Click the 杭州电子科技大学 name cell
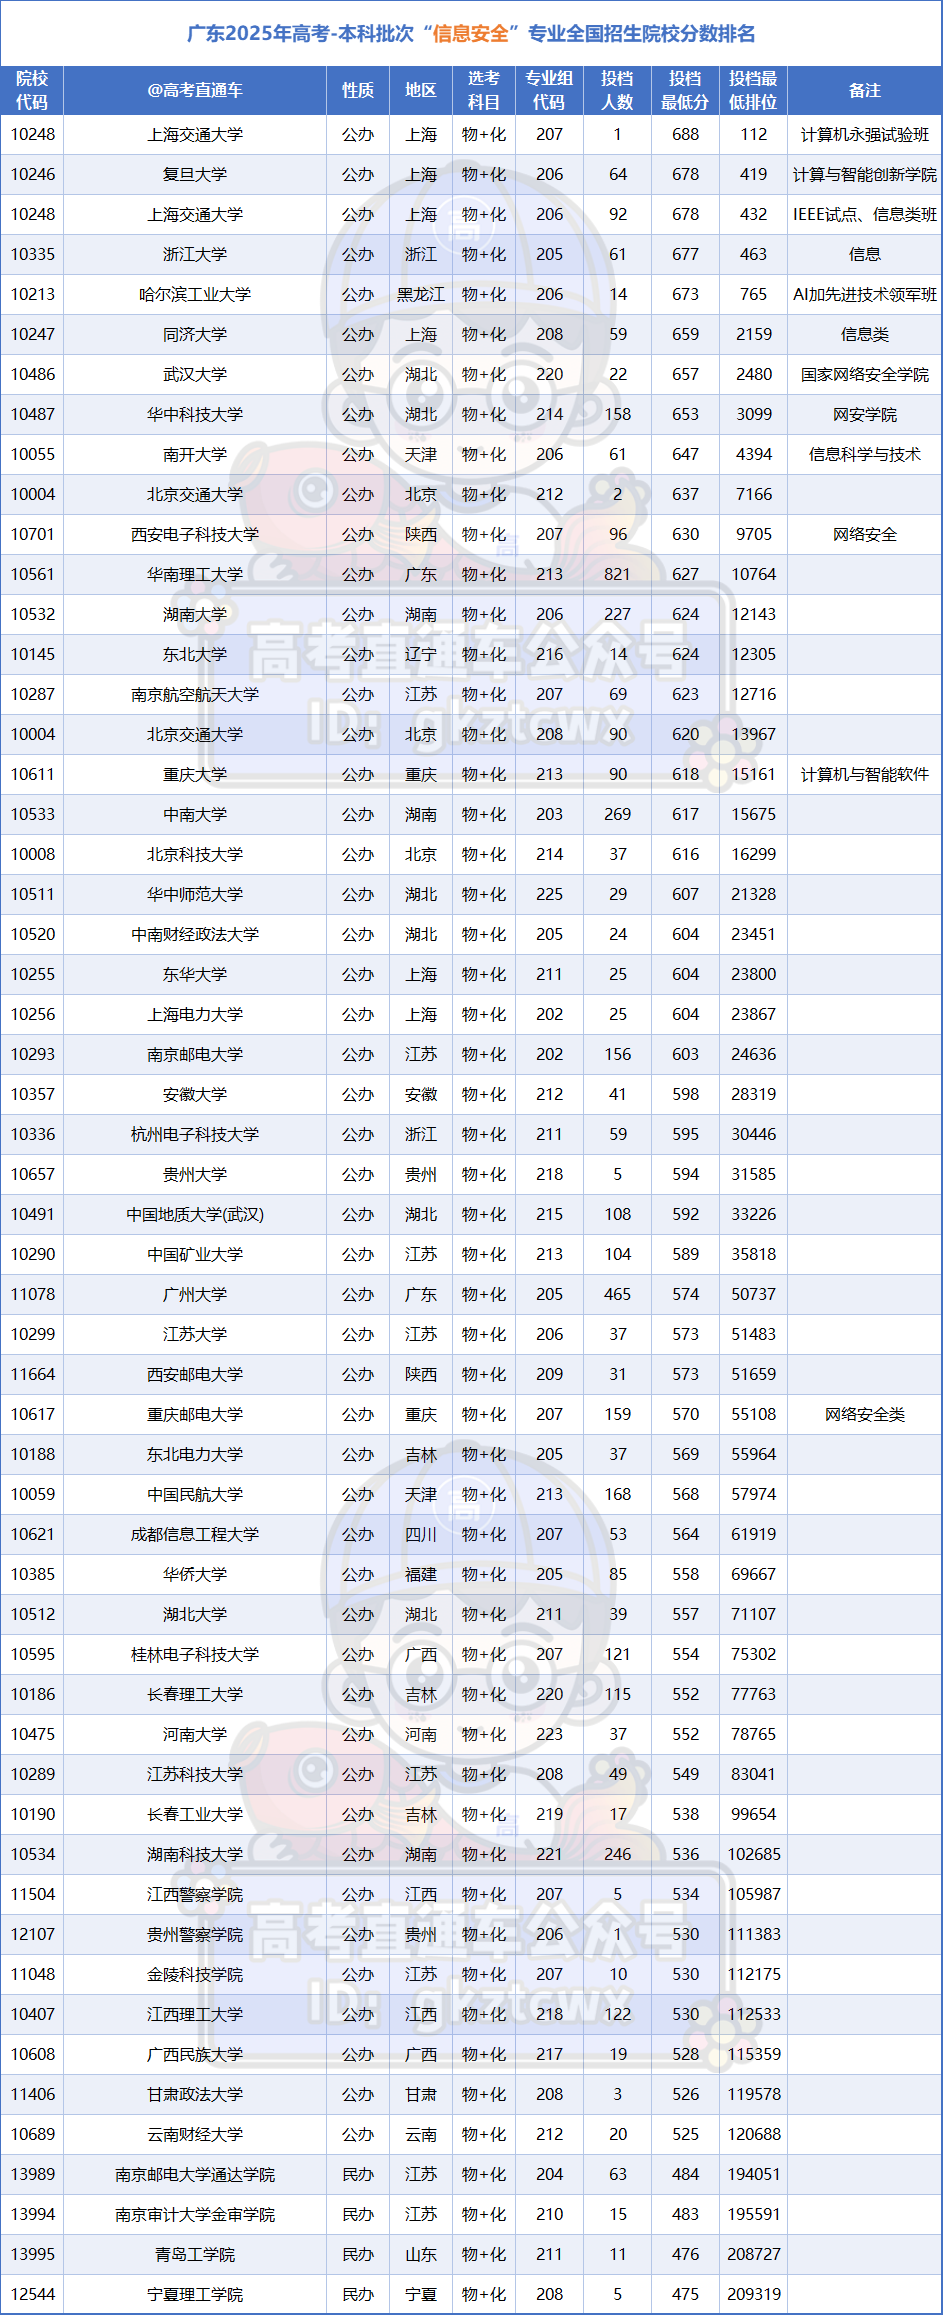Screen dimensions: 943x2315 195,1134
